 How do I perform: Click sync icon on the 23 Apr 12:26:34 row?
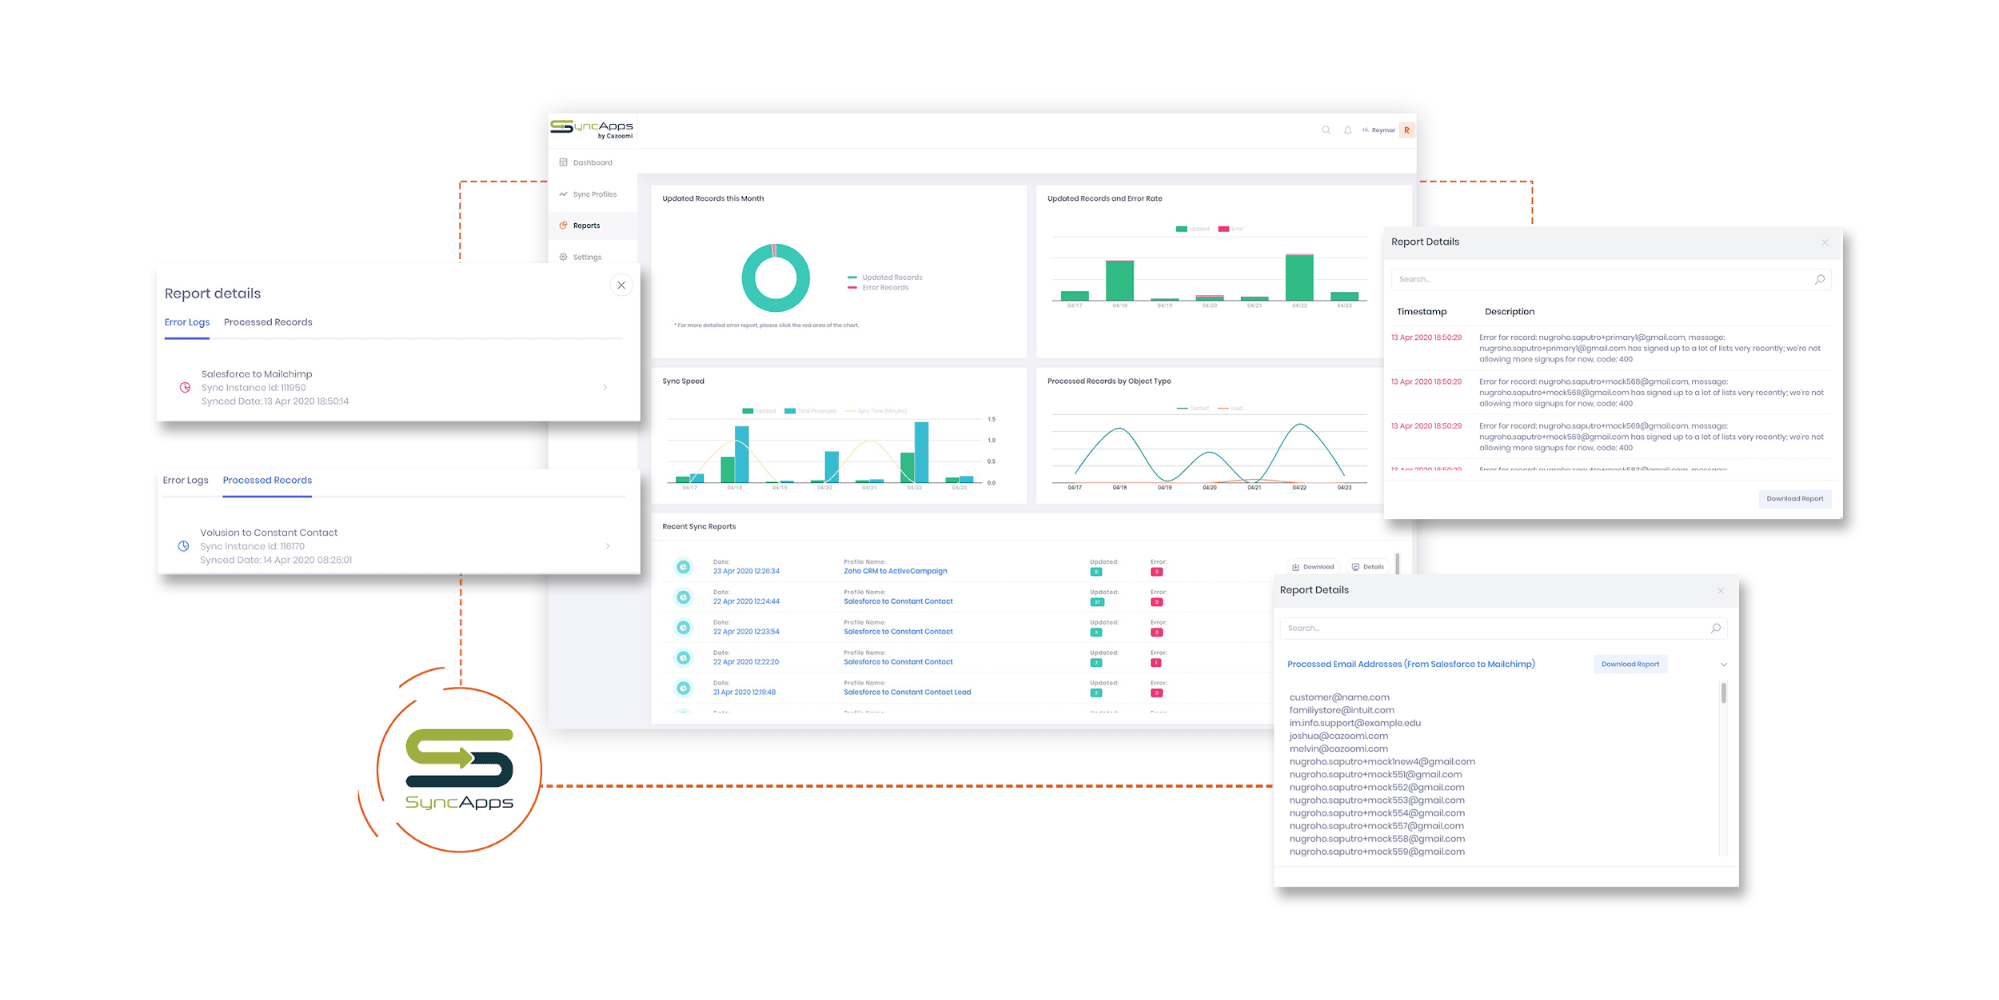(683, 567)
